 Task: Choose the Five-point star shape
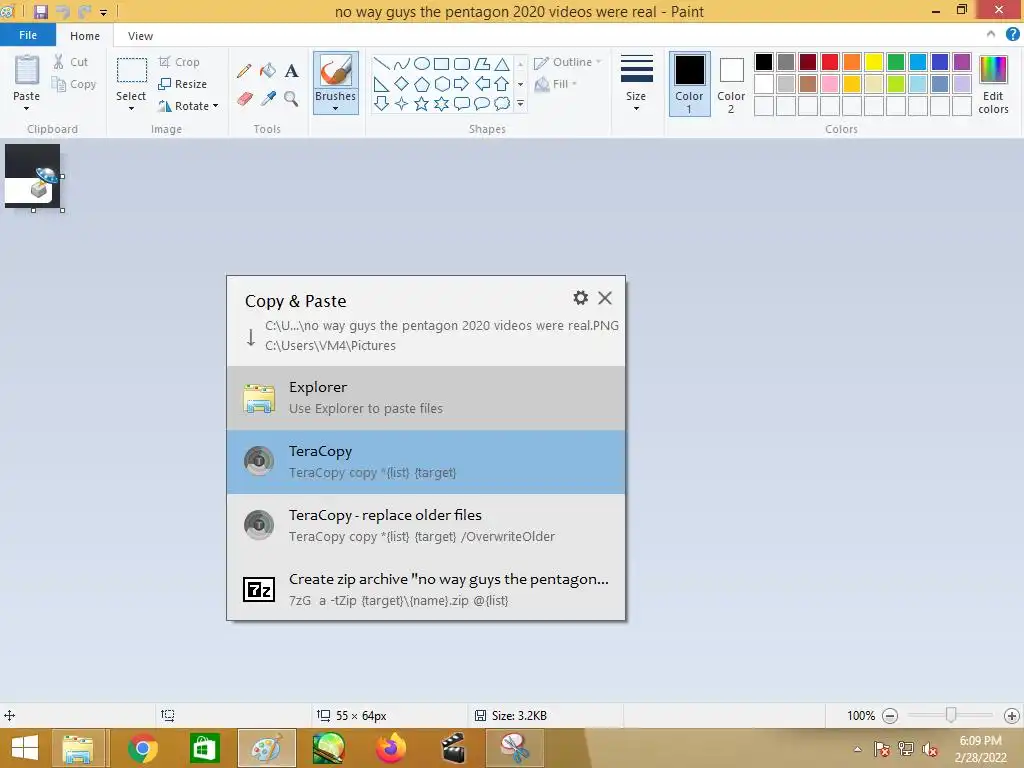(x=422, y=103)
